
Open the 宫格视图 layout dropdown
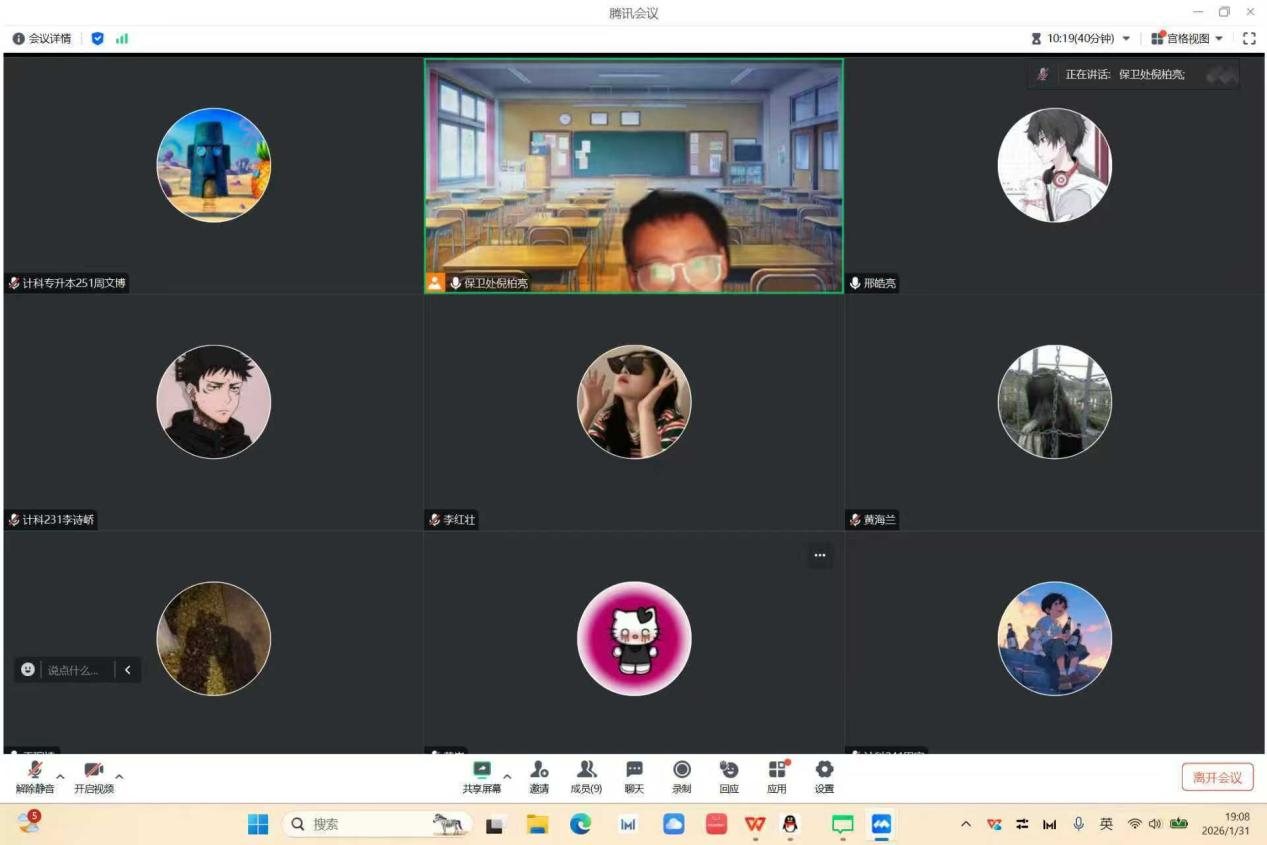[x=1187, y=38]
